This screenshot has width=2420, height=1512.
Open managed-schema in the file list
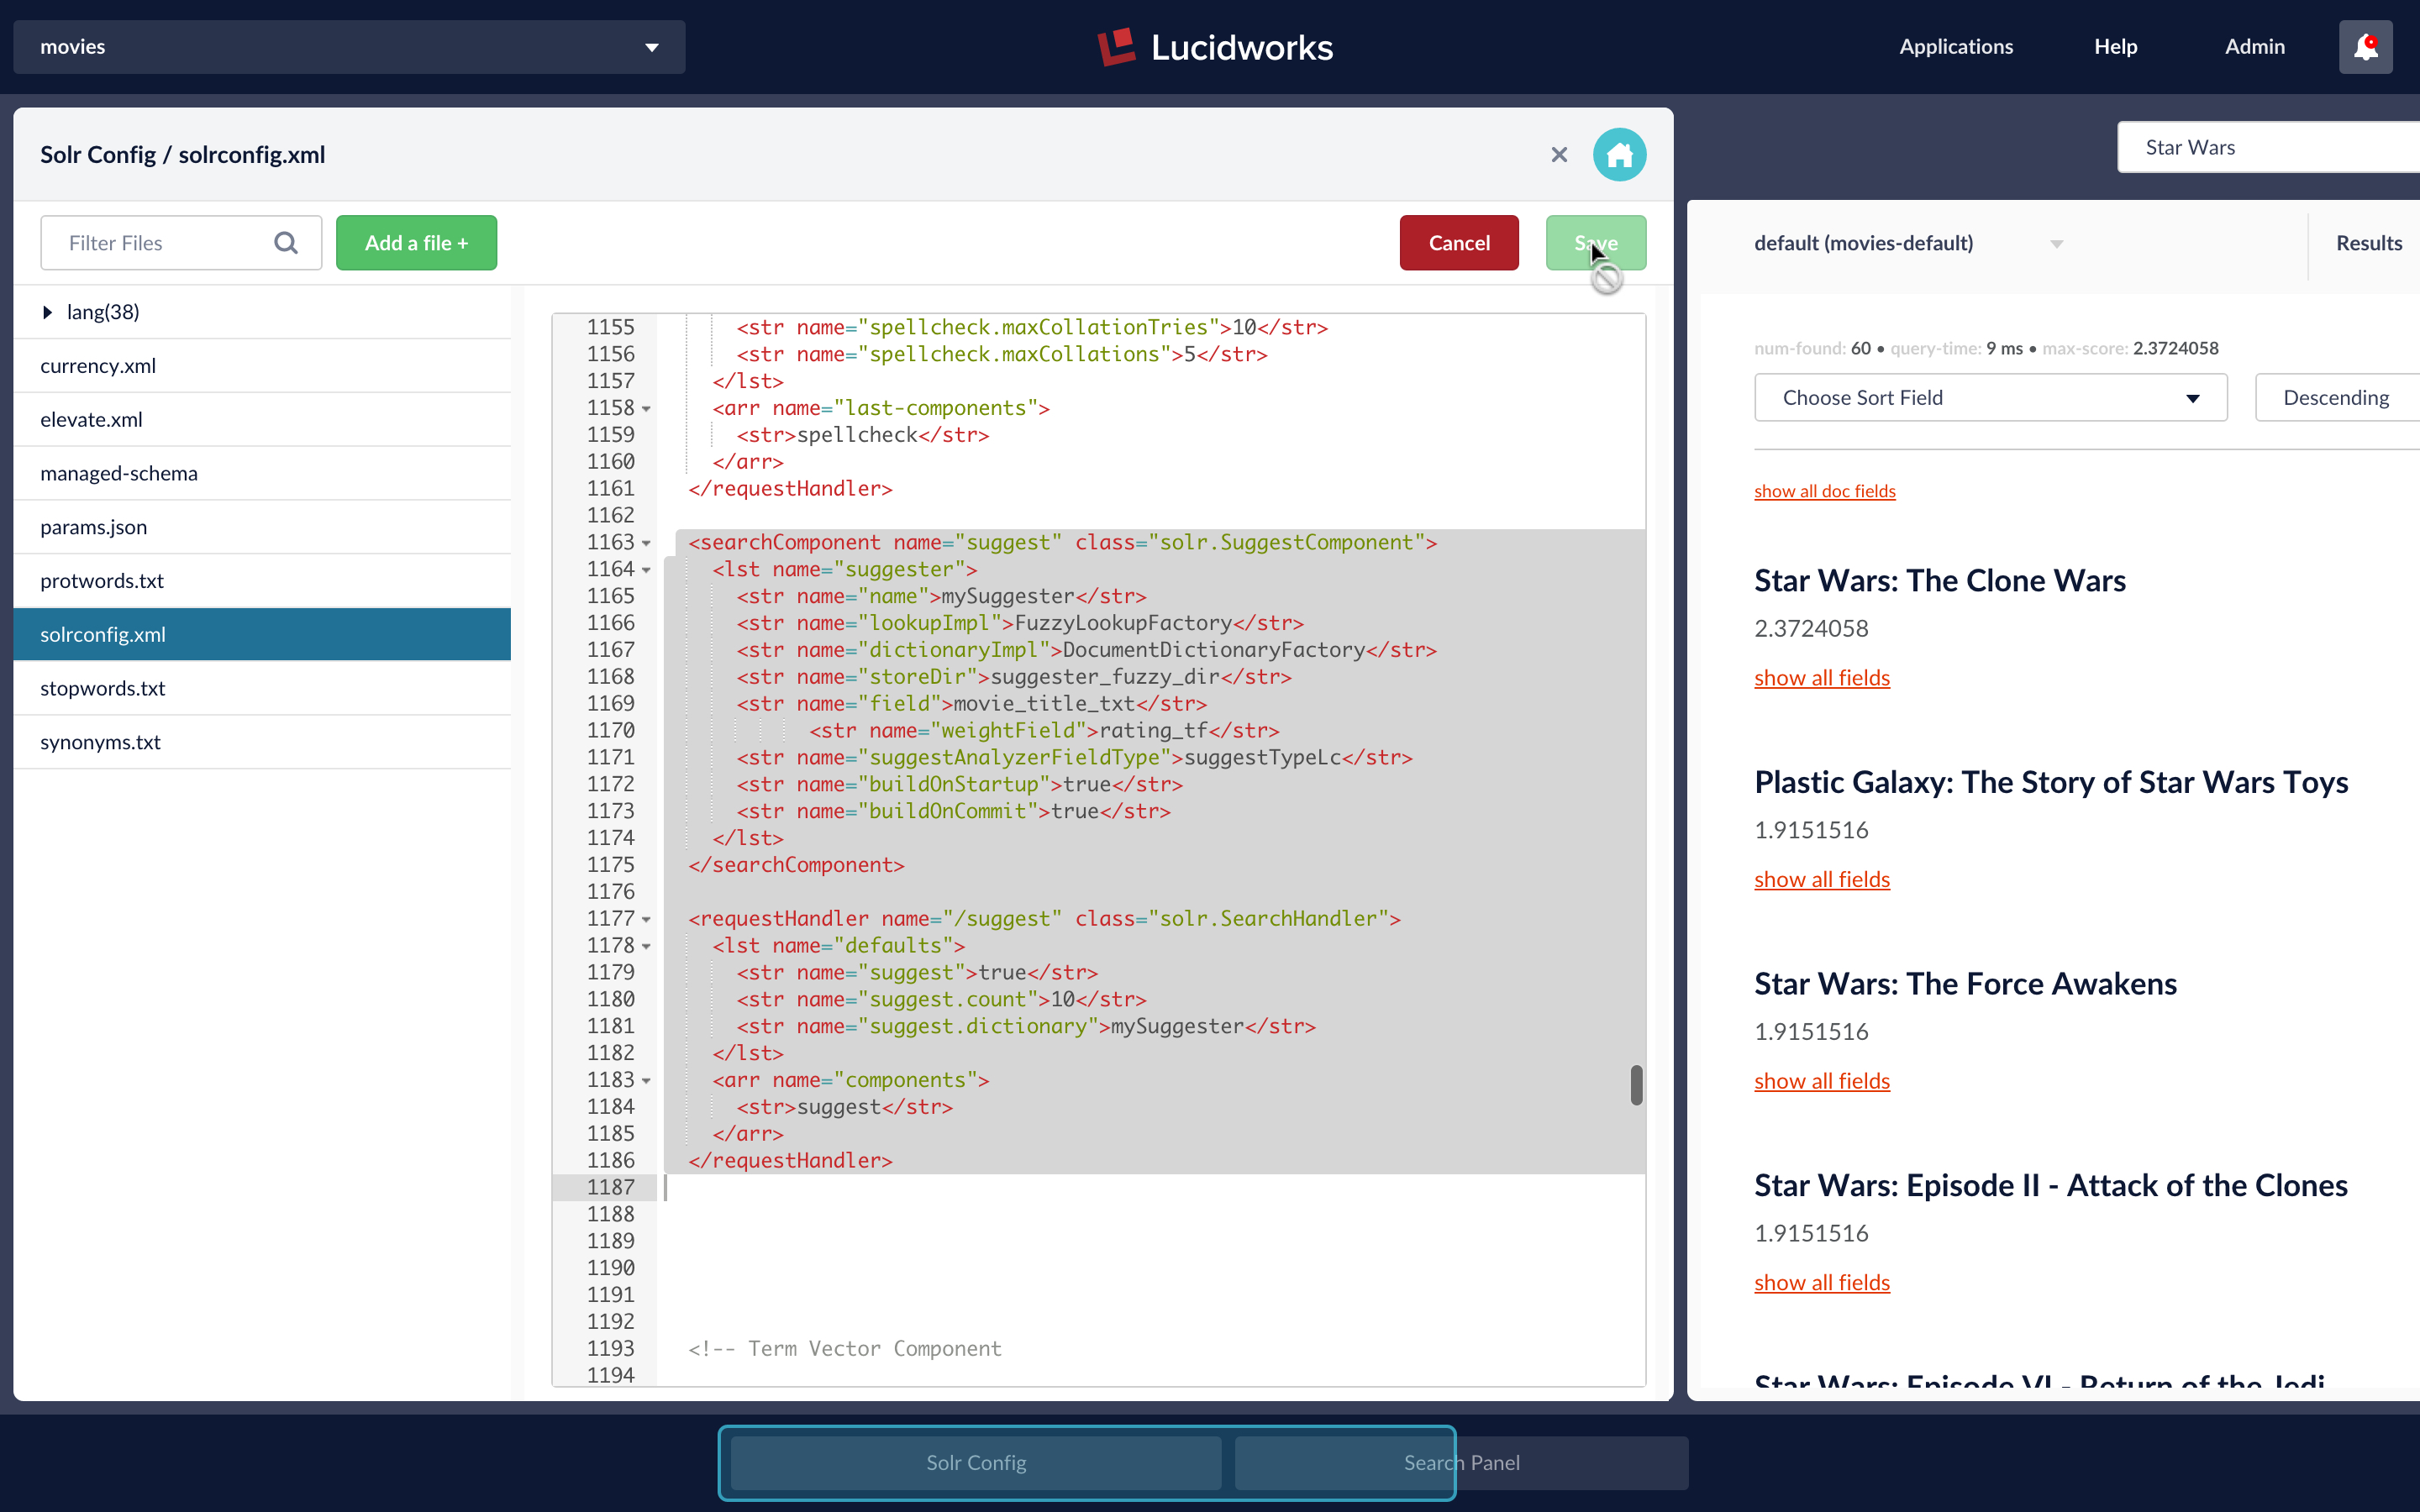point(262,474)
